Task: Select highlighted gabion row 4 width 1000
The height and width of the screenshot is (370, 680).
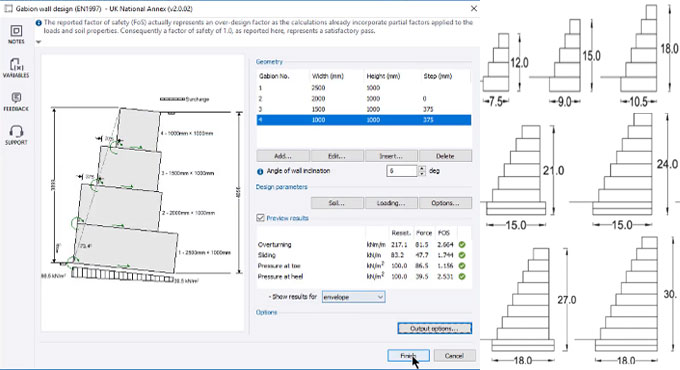Action: tap(364, 120)
